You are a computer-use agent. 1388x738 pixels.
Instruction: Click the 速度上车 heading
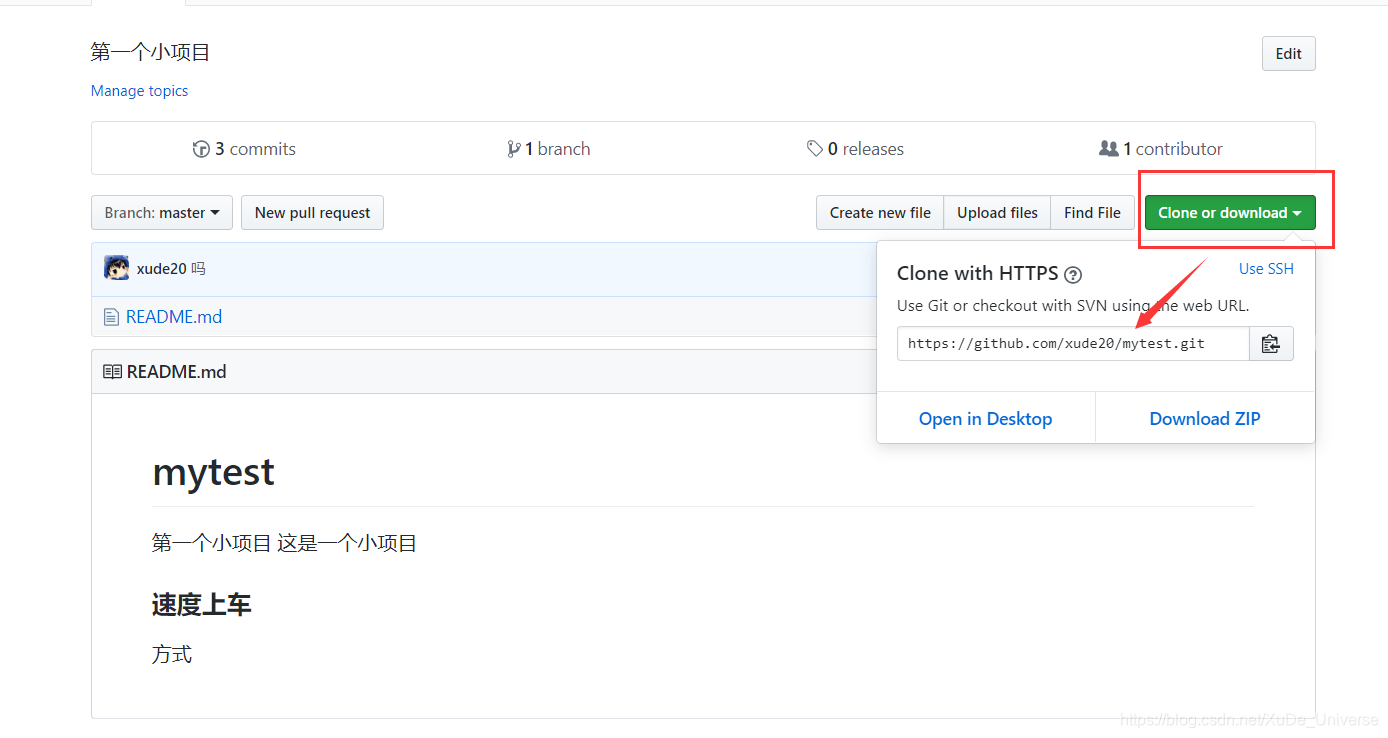[201, 604]
